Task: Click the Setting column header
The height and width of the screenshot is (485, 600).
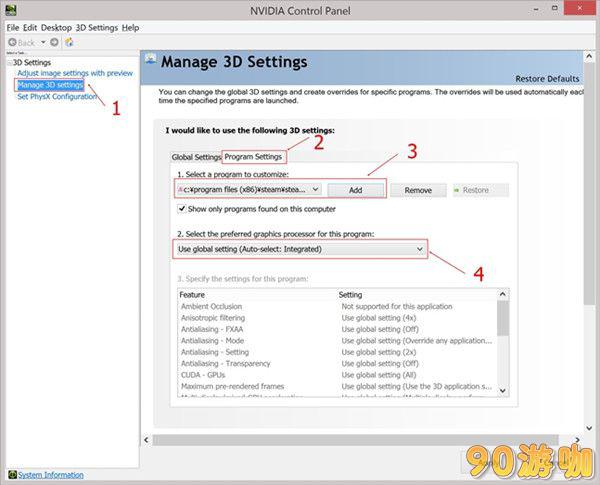Action: pyautogui.click(x=351, y=295)
